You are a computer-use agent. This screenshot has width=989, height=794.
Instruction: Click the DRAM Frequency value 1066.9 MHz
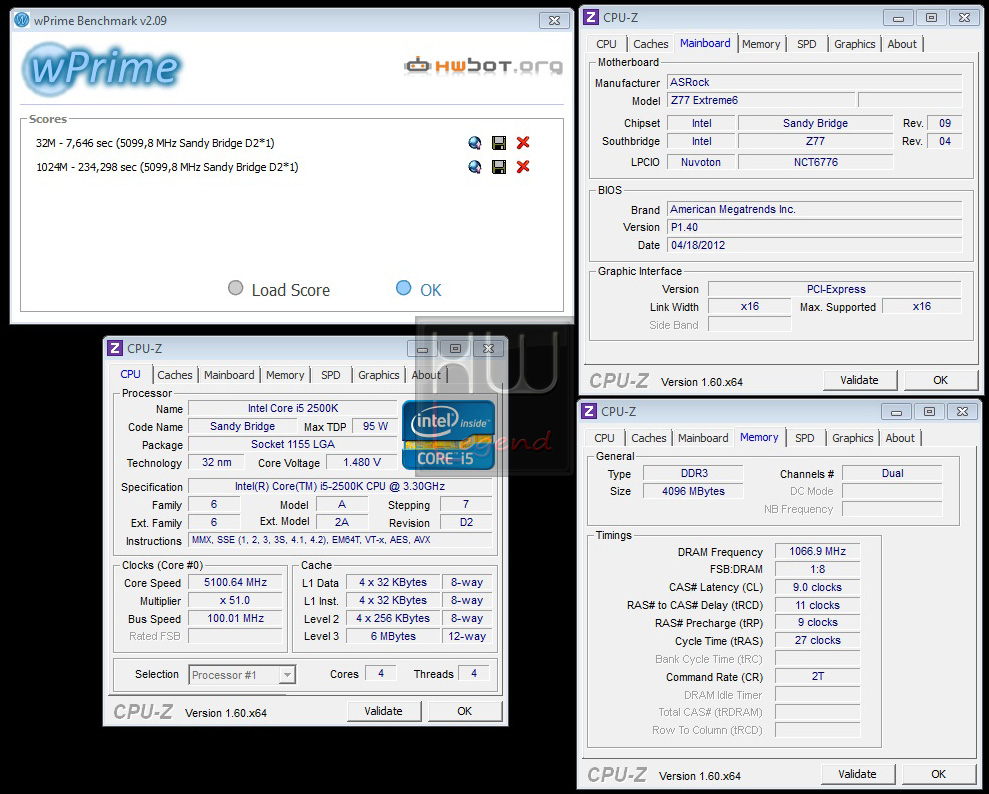pyautogui.click(x=817, y=552)
